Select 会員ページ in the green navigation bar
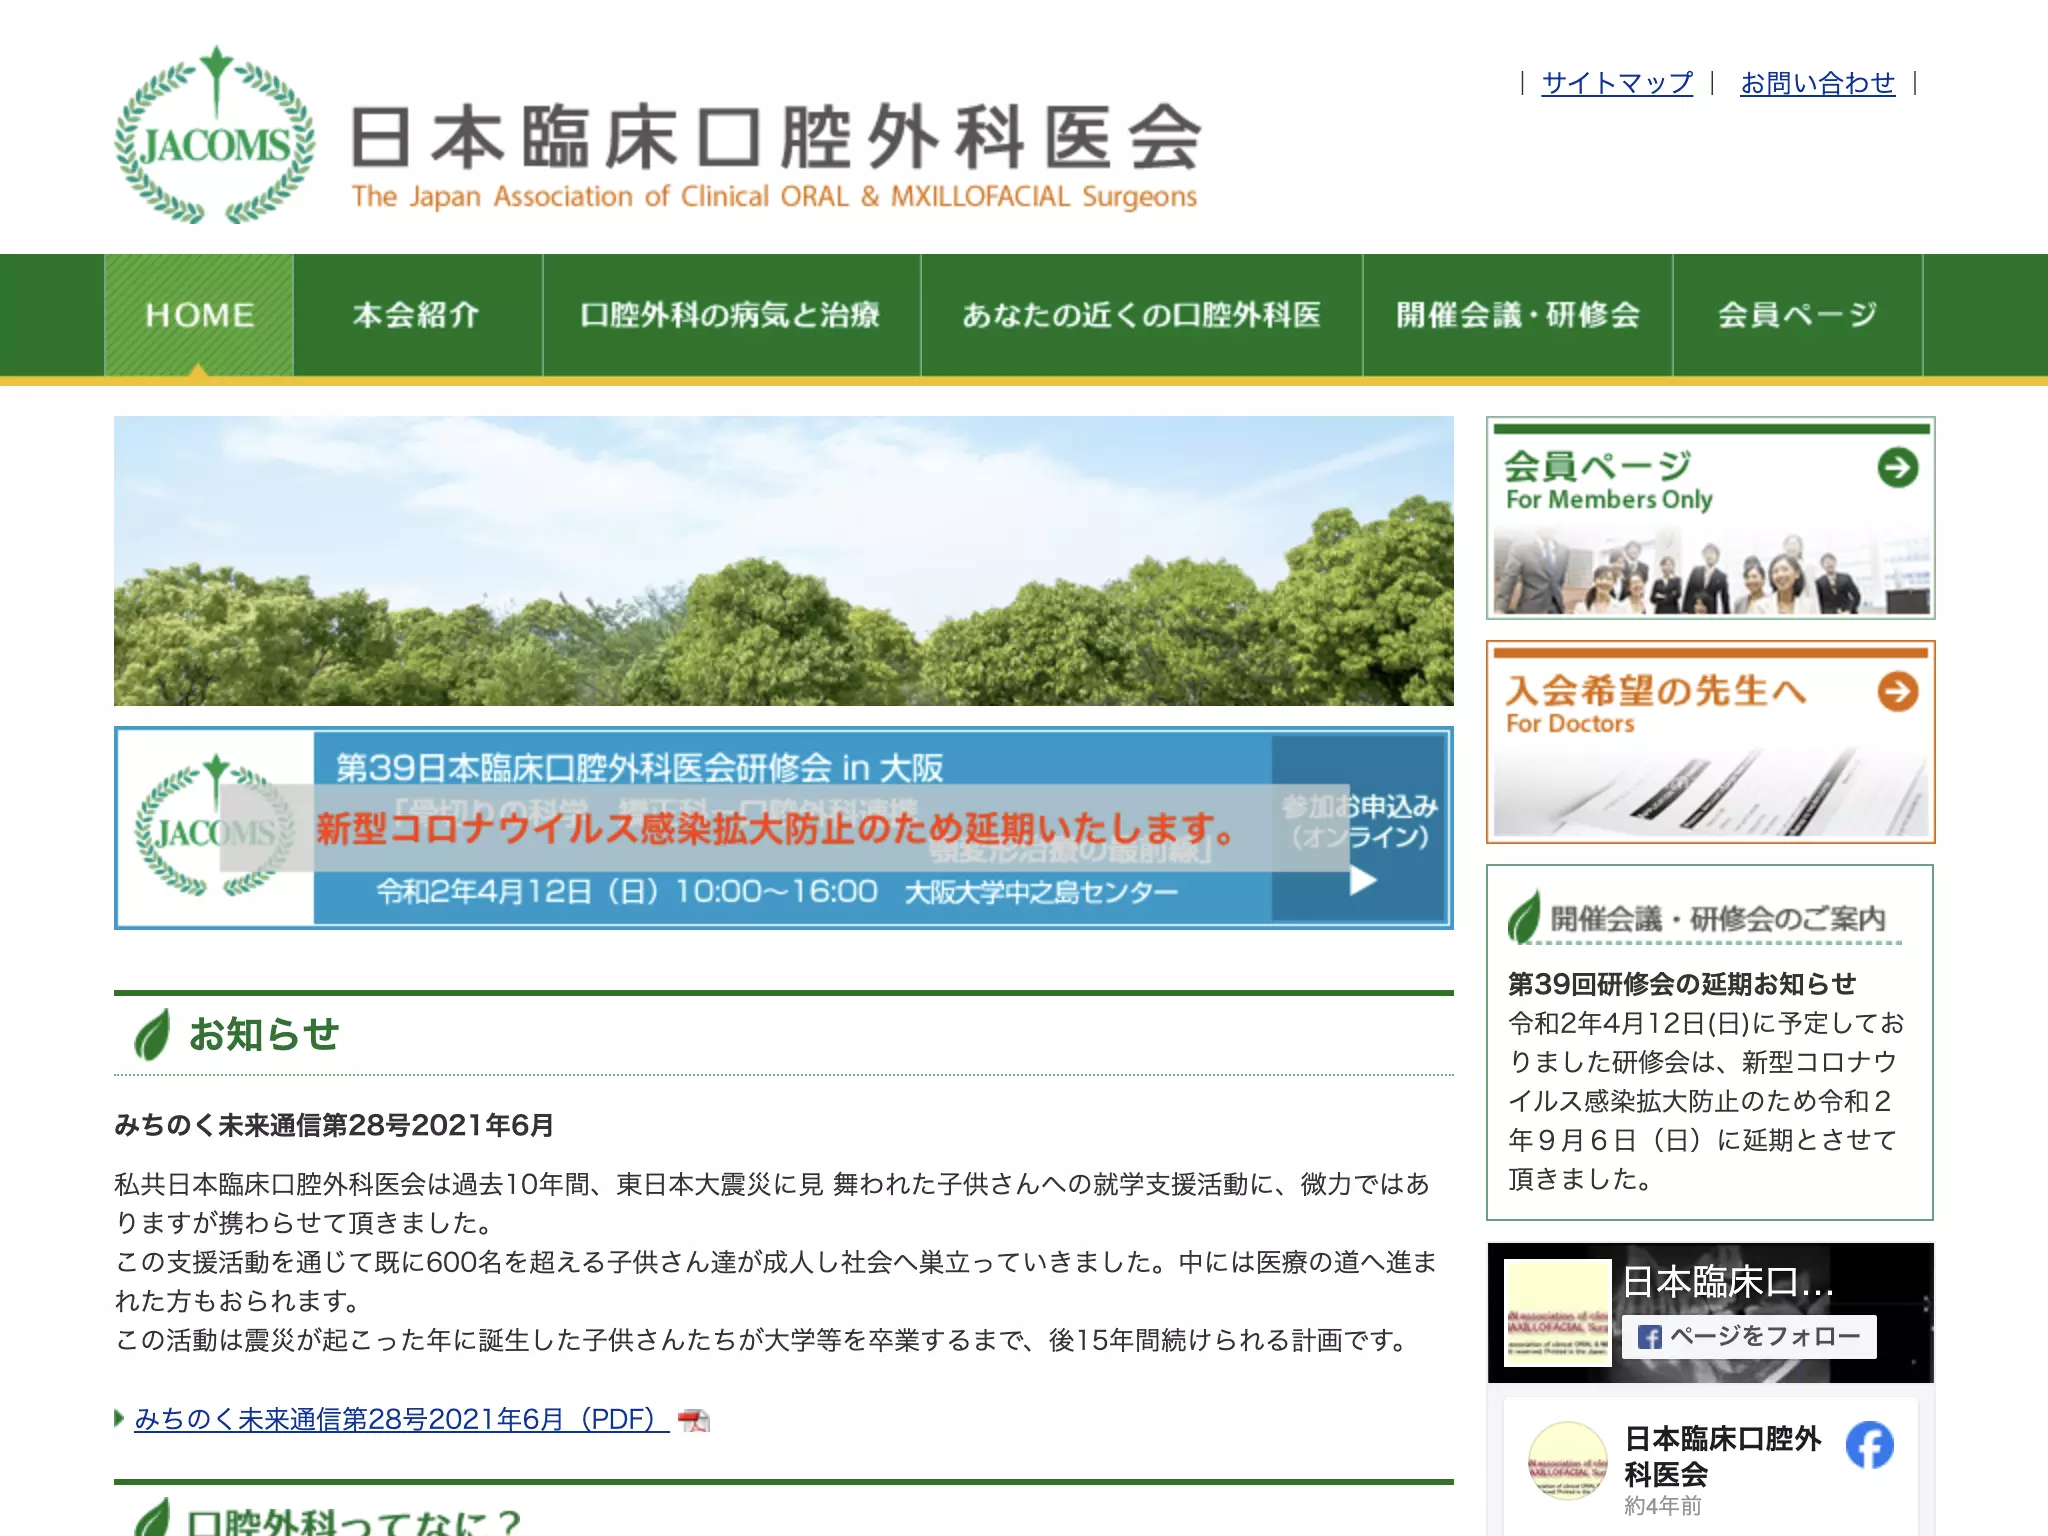The image size is (2048, 1536). point(1797,315)
